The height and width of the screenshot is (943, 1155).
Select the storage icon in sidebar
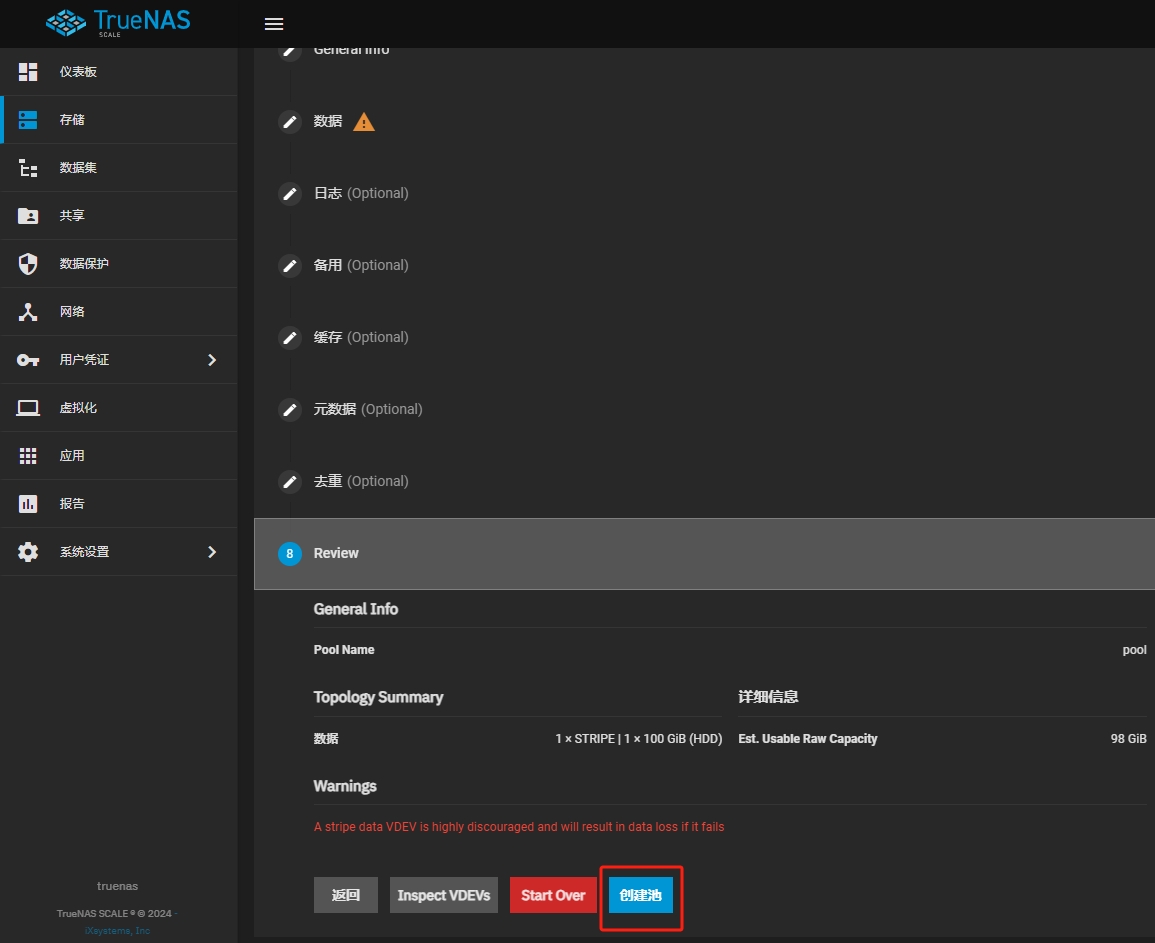[x=28, y=120]
